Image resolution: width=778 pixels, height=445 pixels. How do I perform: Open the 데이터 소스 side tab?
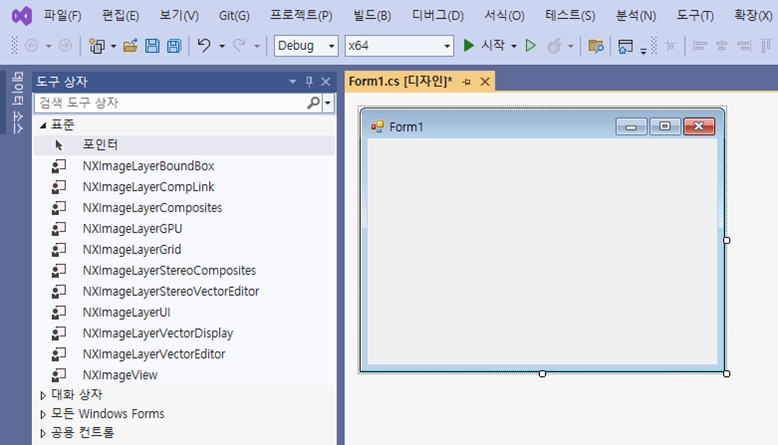coord(18,103)
